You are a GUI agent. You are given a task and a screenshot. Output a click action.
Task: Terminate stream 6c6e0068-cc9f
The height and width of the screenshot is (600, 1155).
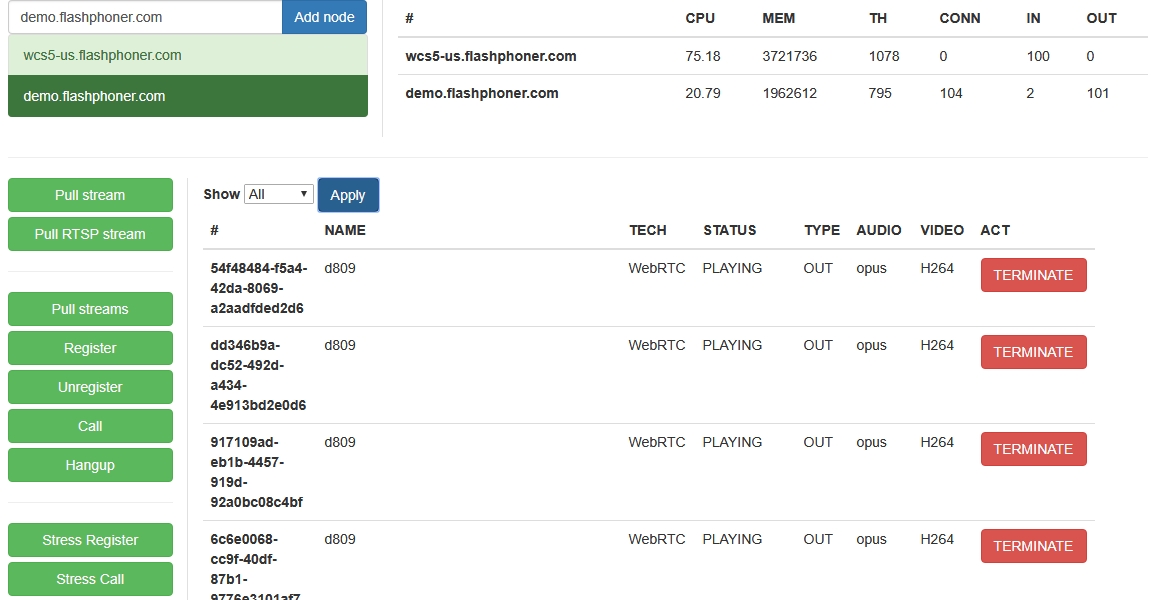1033,546
